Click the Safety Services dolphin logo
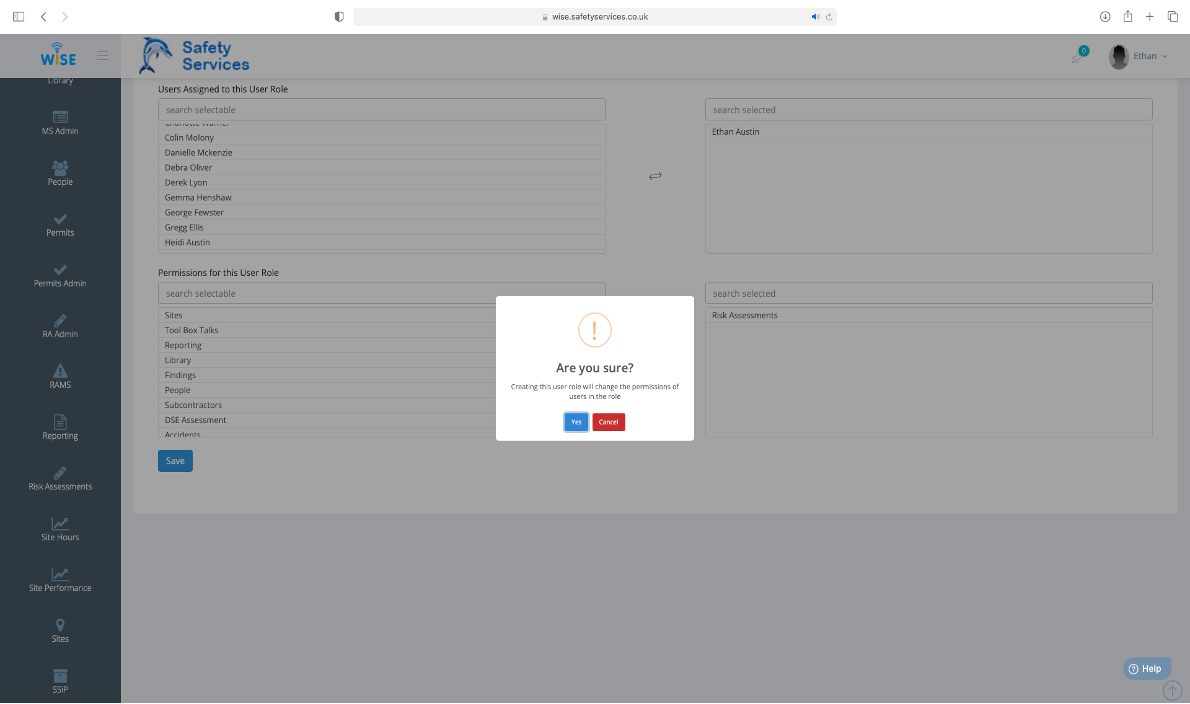1190x704 pixels. [194, 56]
